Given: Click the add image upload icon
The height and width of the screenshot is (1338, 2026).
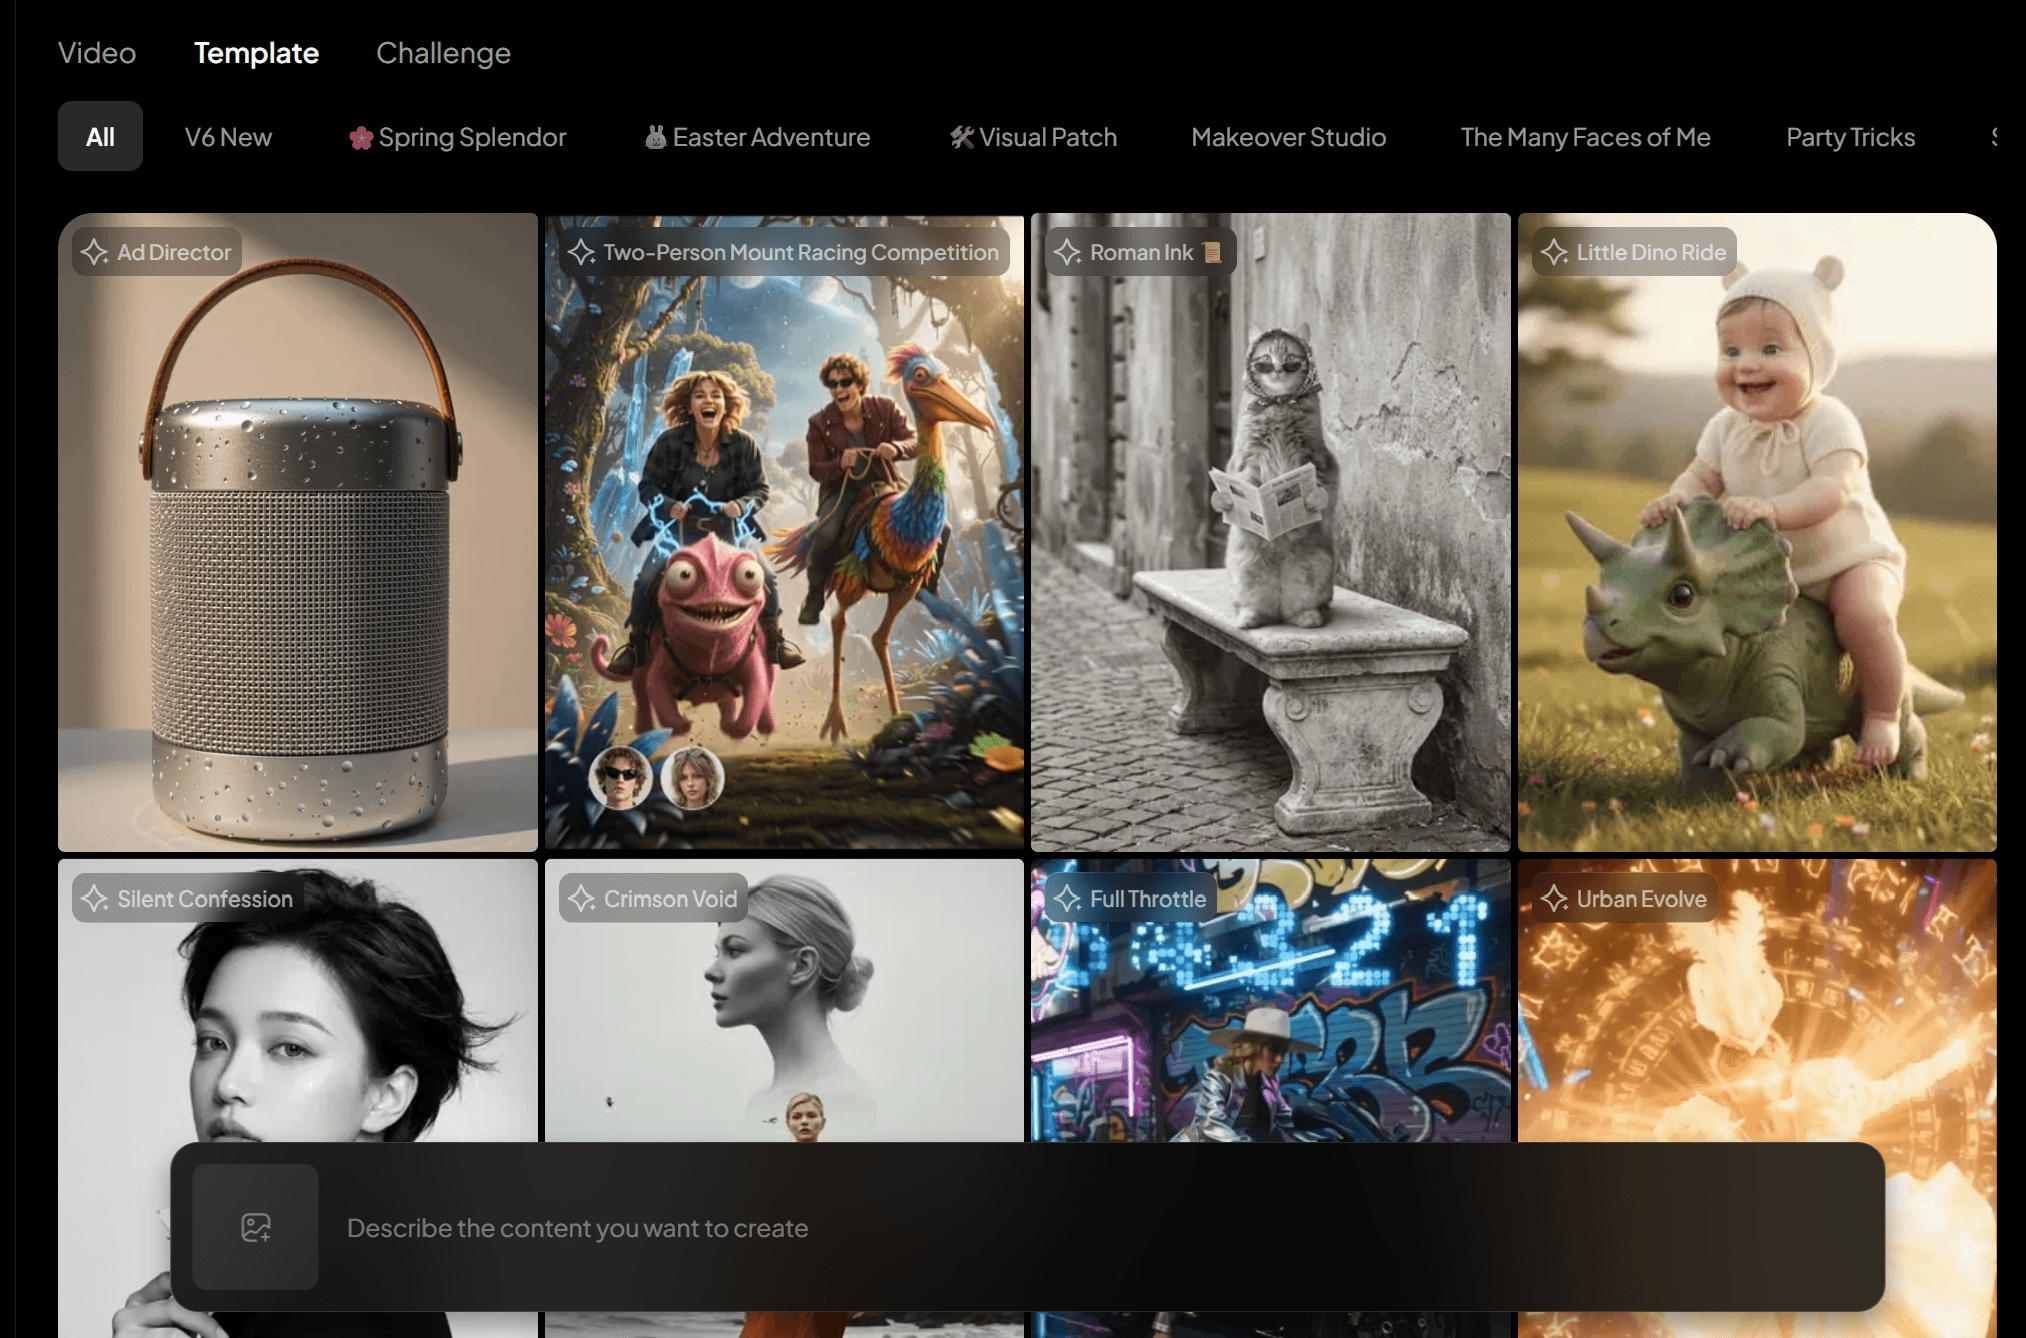Looking at the screenshot, I should (x=256, y=1227).
